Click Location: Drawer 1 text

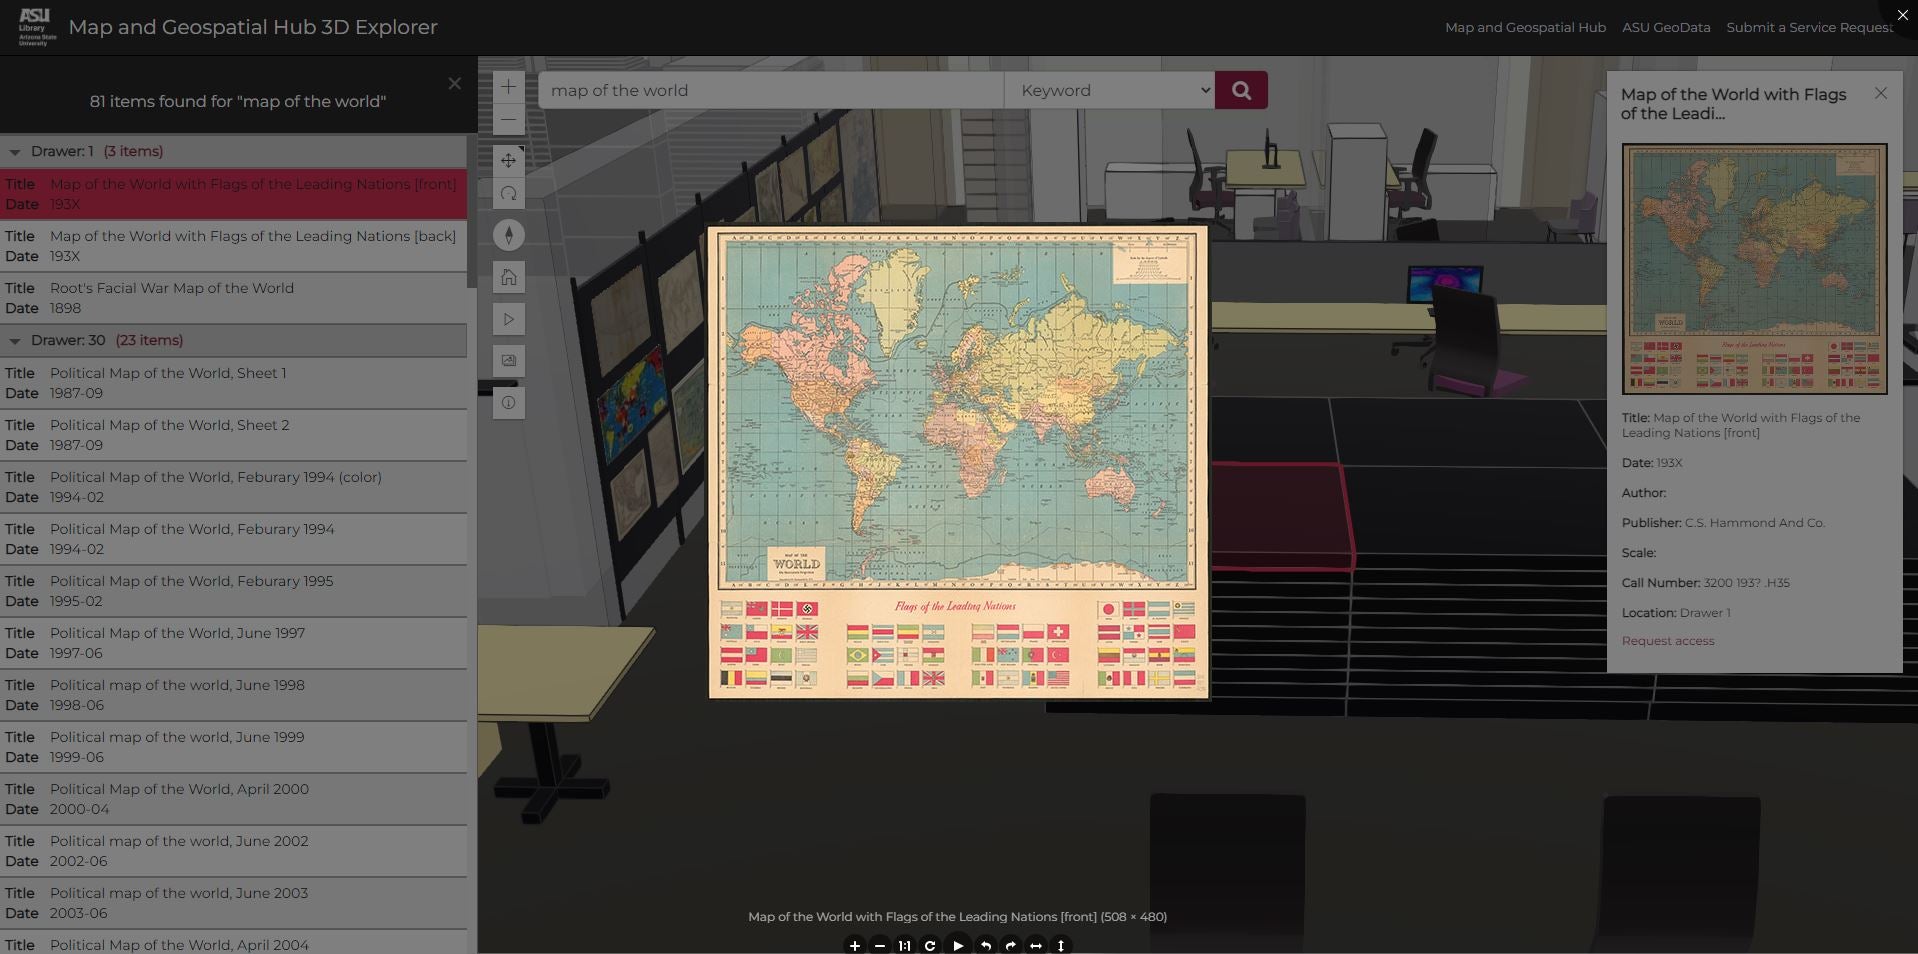click(x=1676, y=613)
